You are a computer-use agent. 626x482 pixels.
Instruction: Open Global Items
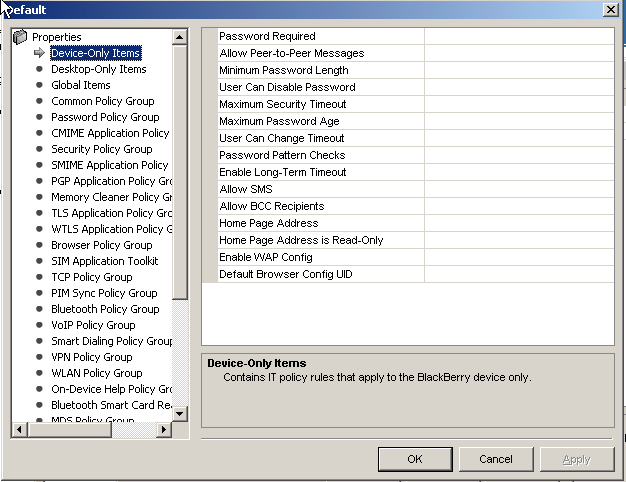(81, 85)
